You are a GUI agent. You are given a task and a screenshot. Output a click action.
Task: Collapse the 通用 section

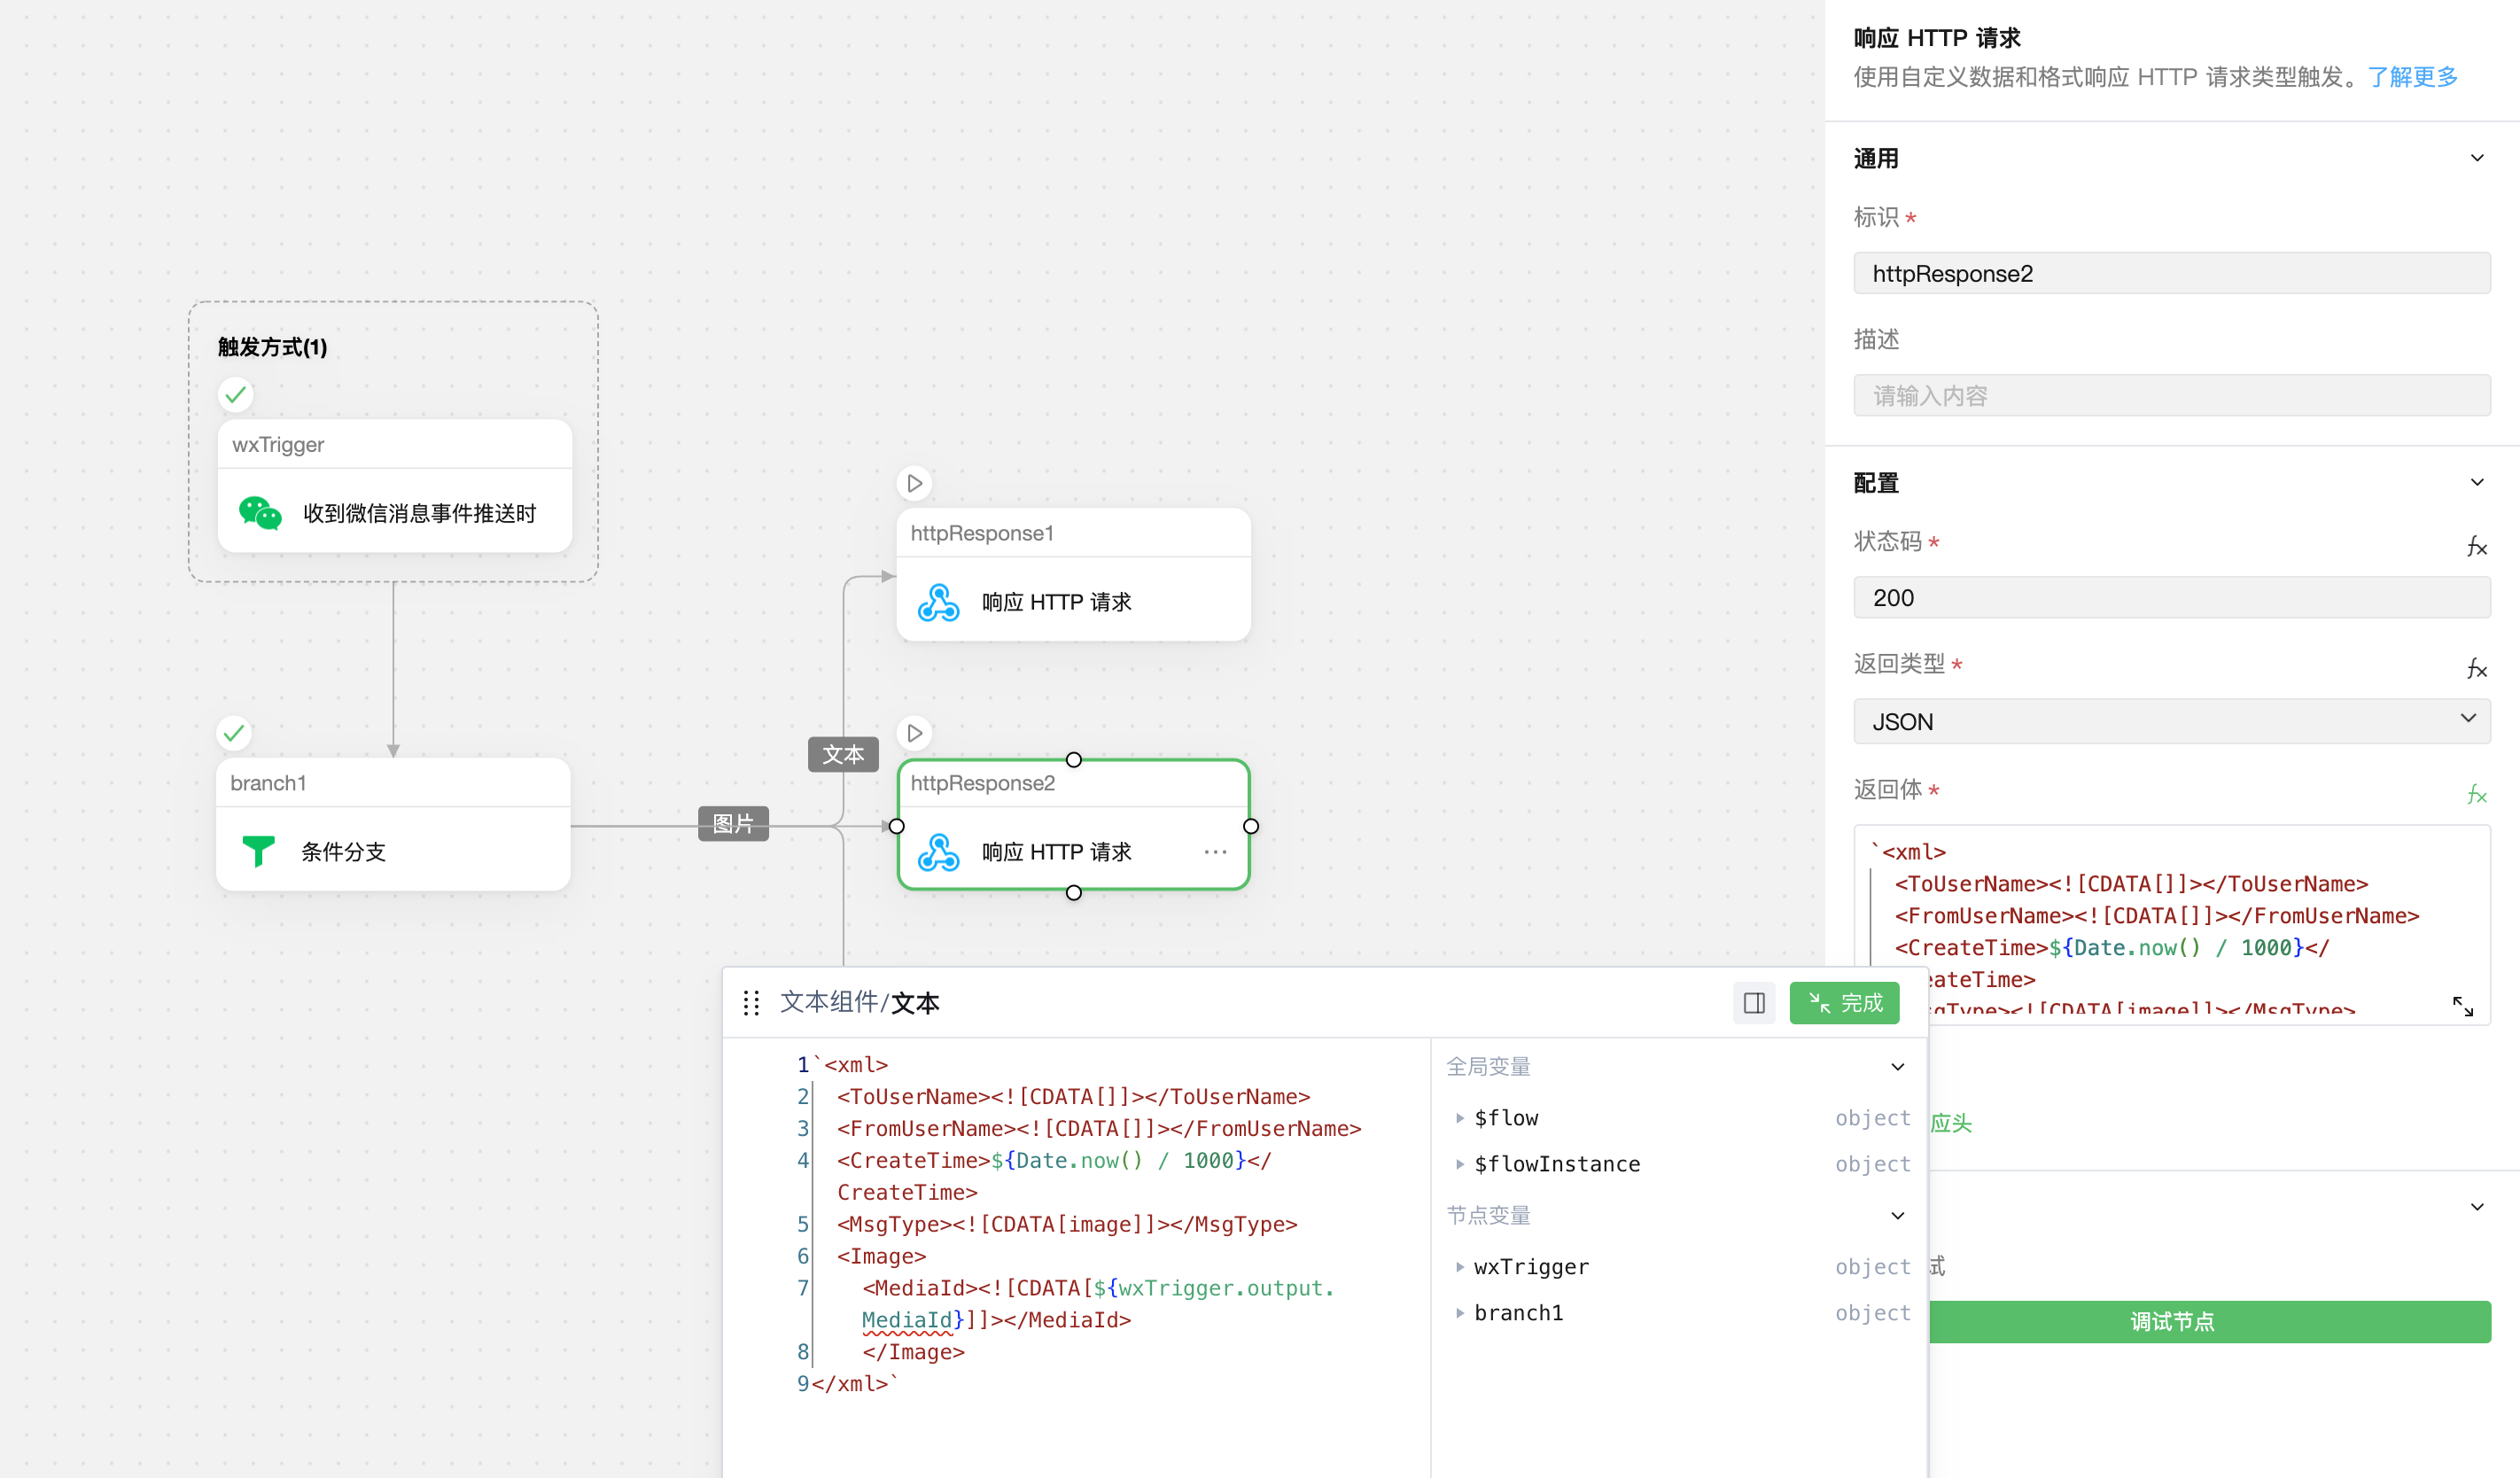pos(2476,158)
